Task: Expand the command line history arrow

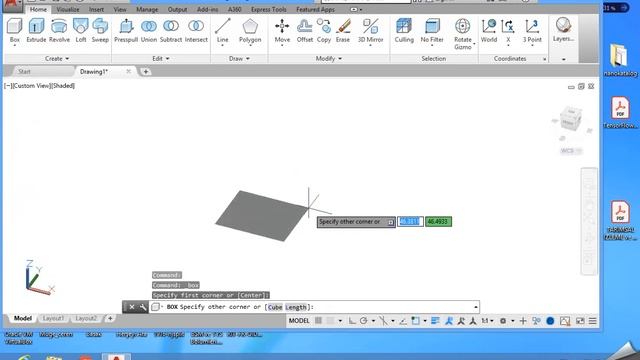Action: coord(476,307)
